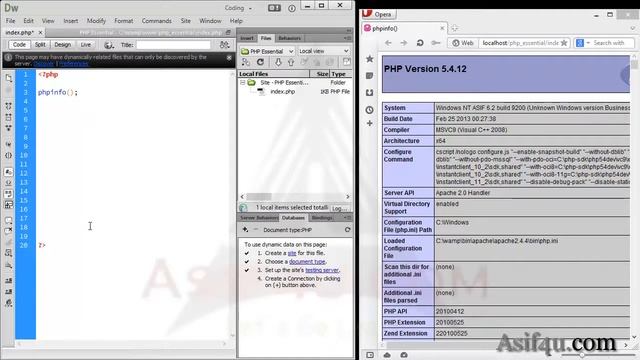The height and width of the screenshot is (360, 640).
Task: Click the 'document type' link
Action: point(307,262)
